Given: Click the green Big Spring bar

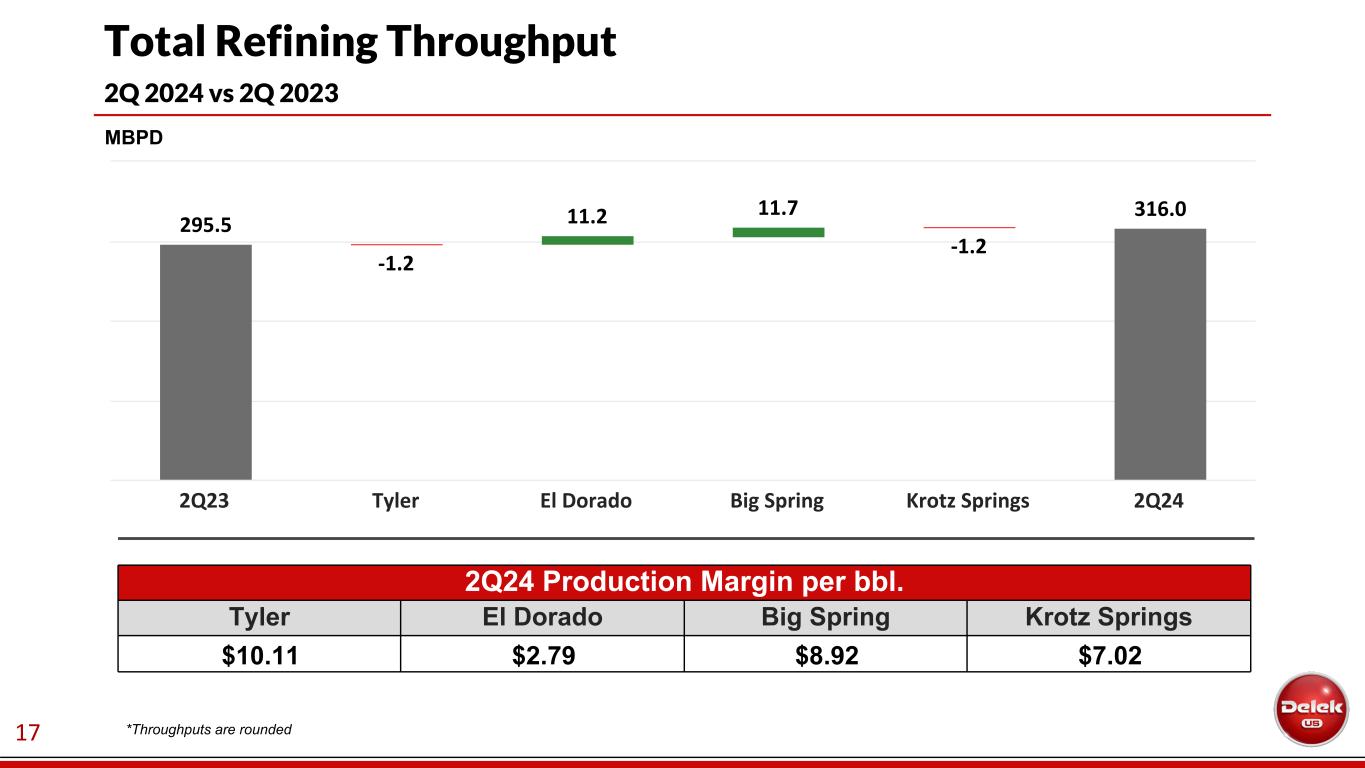Looking at the screenshot, I should [778, 232].
